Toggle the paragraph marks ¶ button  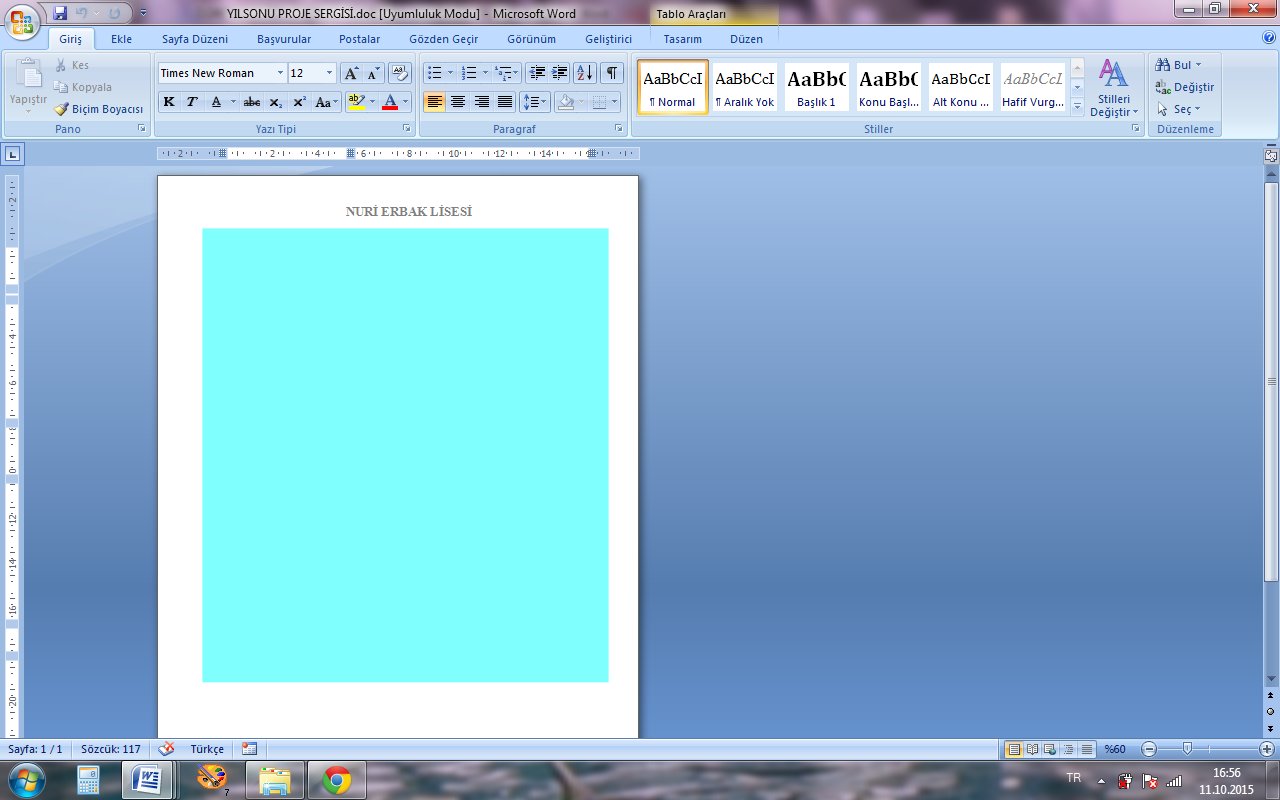click(611, 73)
